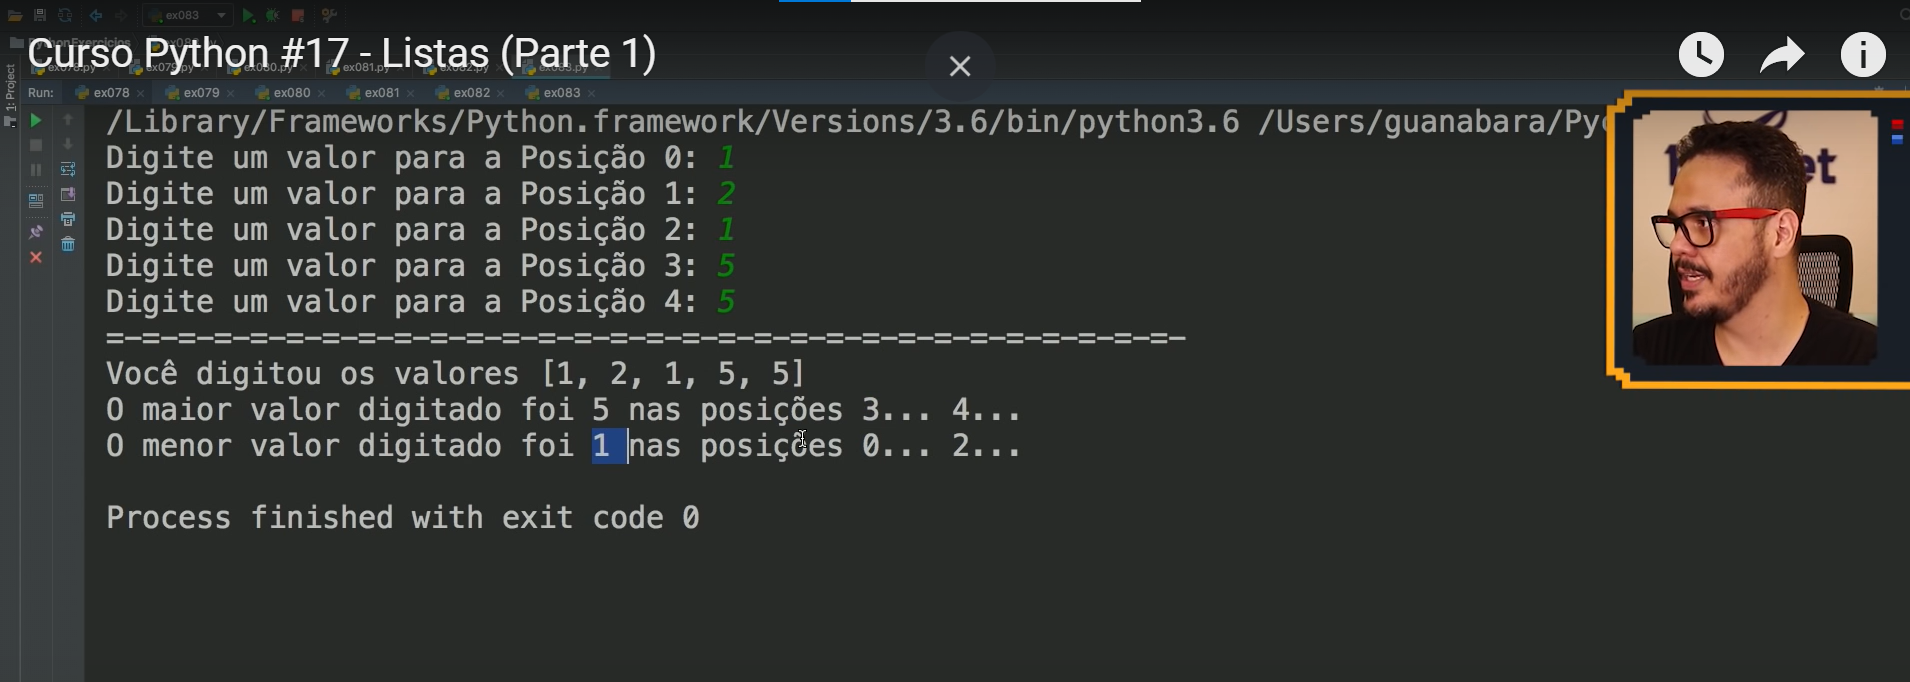
Task: Open the video info card icon
Action: click(x=1863, y=54)
